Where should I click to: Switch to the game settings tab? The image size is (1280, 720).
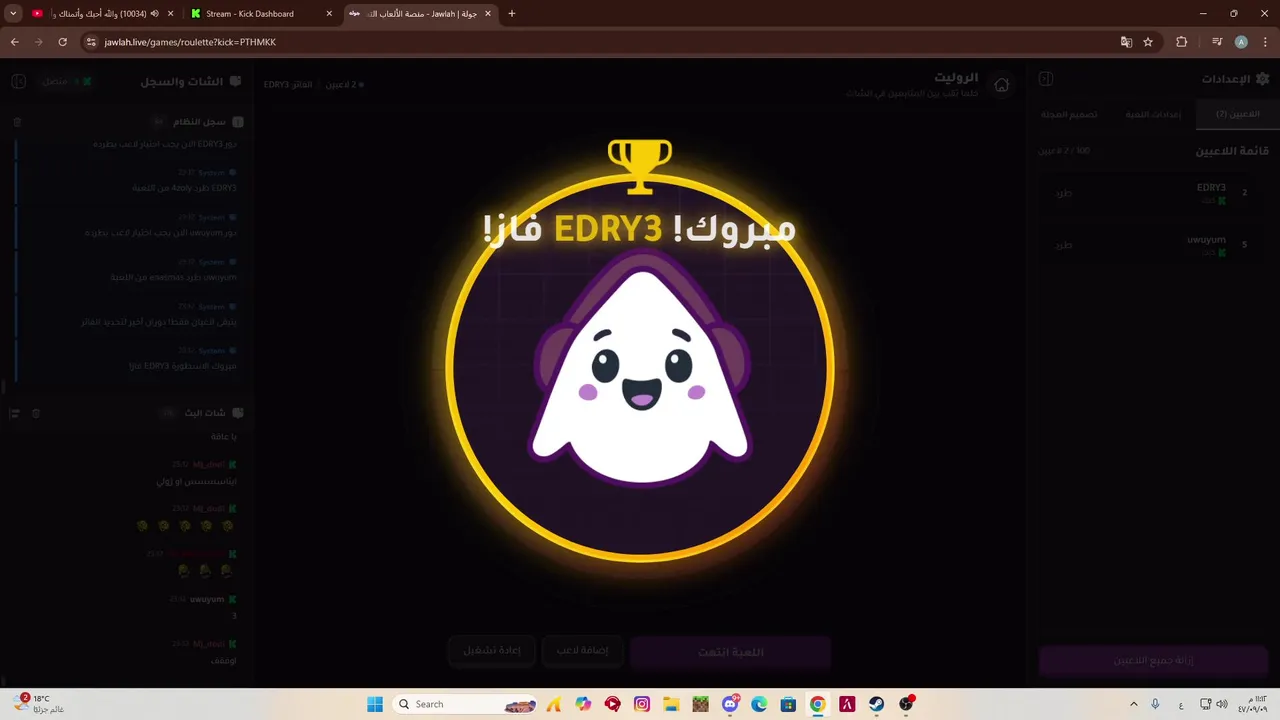coord(1153,114)
